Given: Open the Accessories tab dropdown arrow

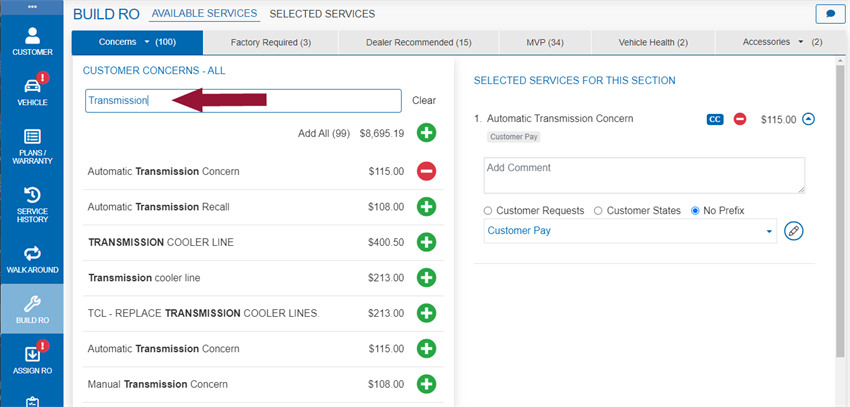Looking at the screenshot, I should [801, 42].
